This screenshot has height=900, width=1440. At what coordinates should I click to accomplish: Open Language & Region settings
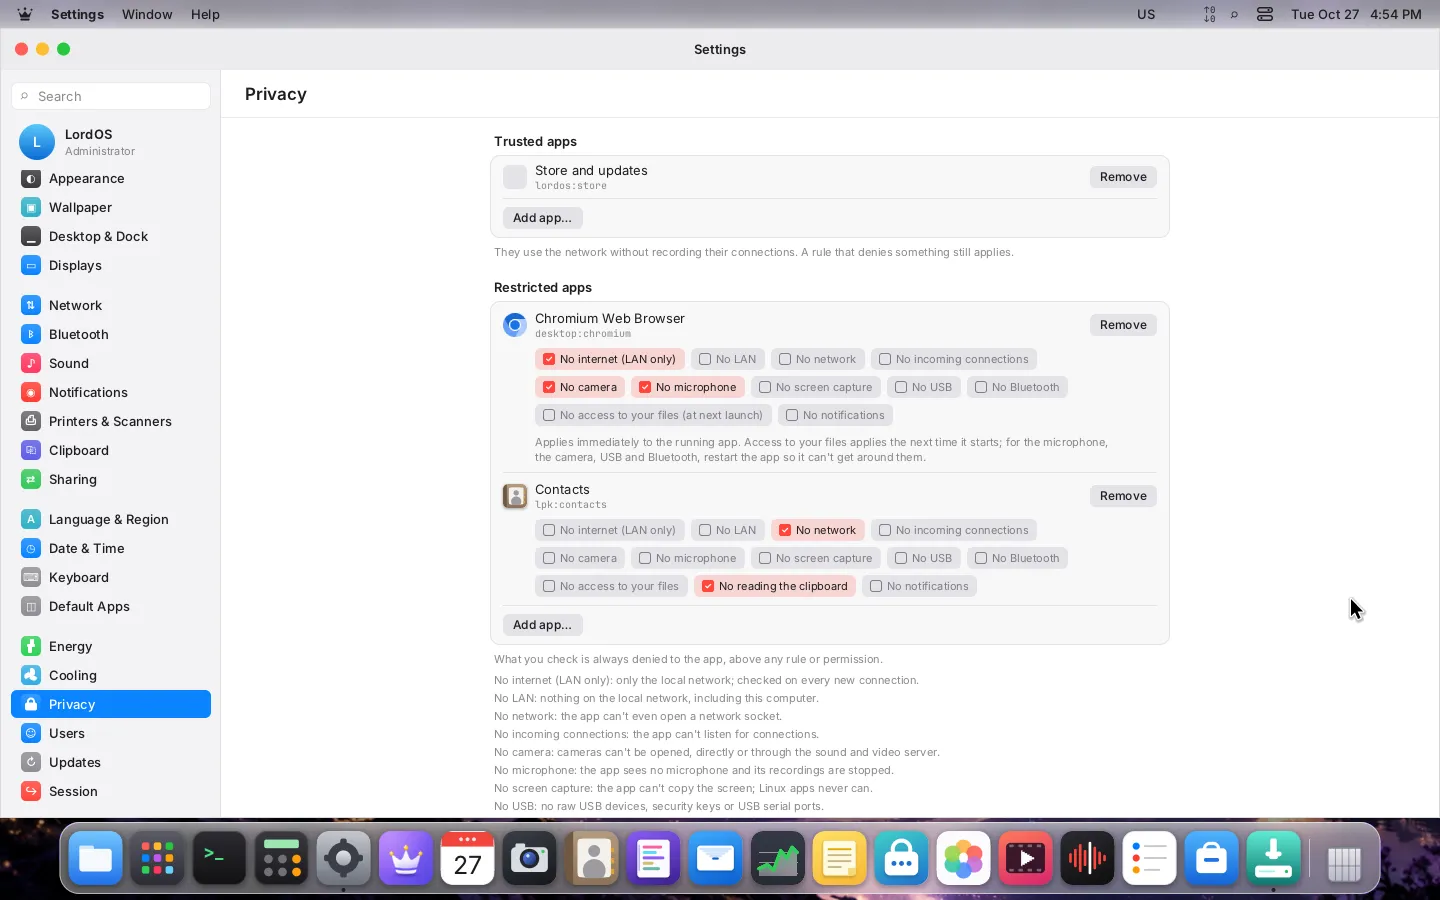pos(111,519)
